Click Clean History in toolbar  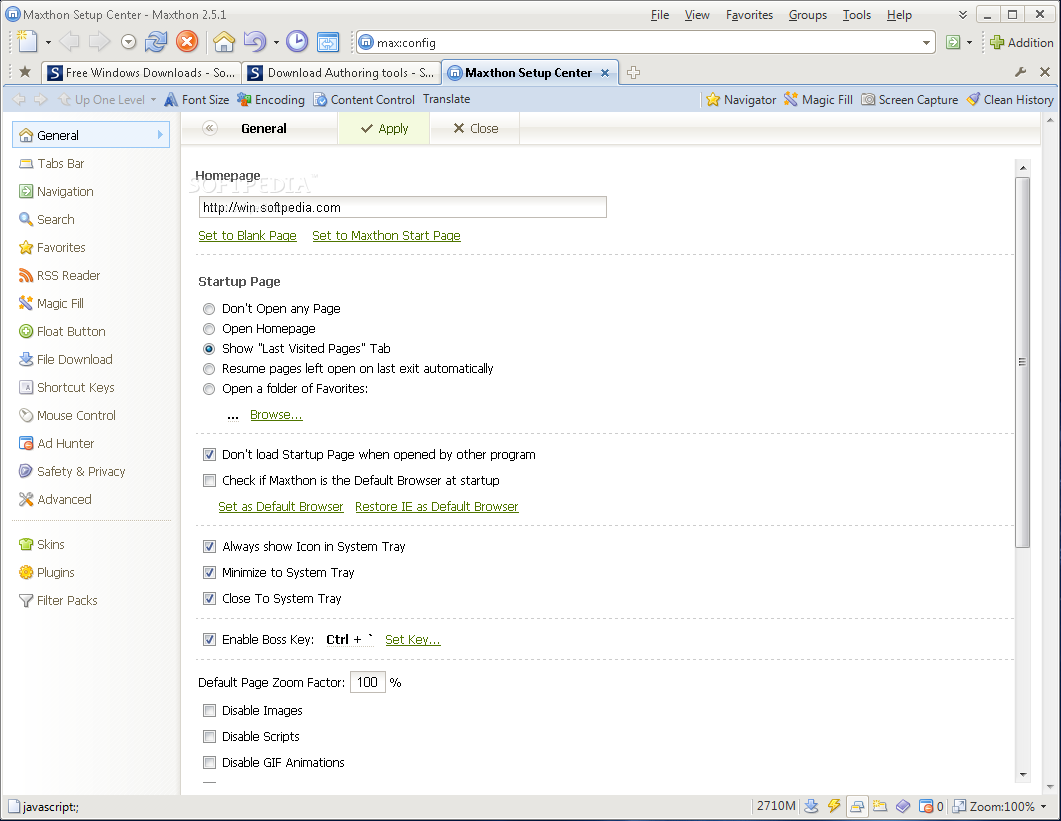click(x=1010, y=99)
